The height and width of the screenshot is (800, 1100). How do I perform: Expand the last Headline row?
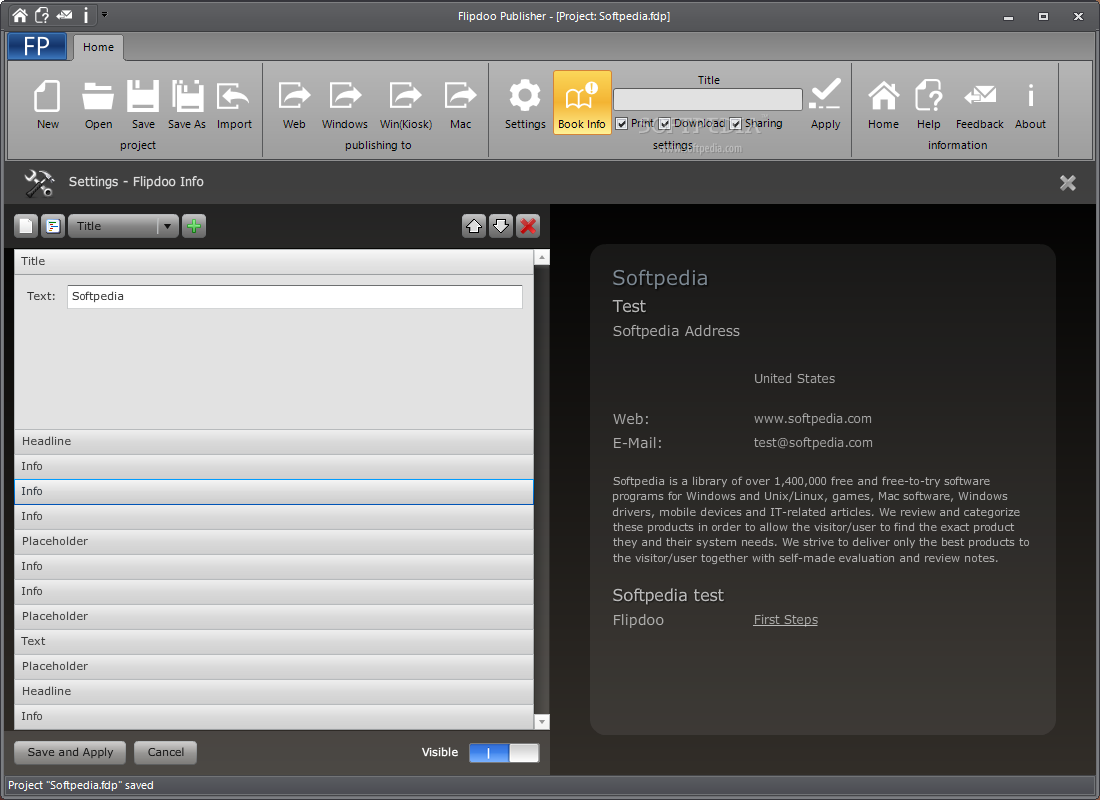click(x=274, y=691)
